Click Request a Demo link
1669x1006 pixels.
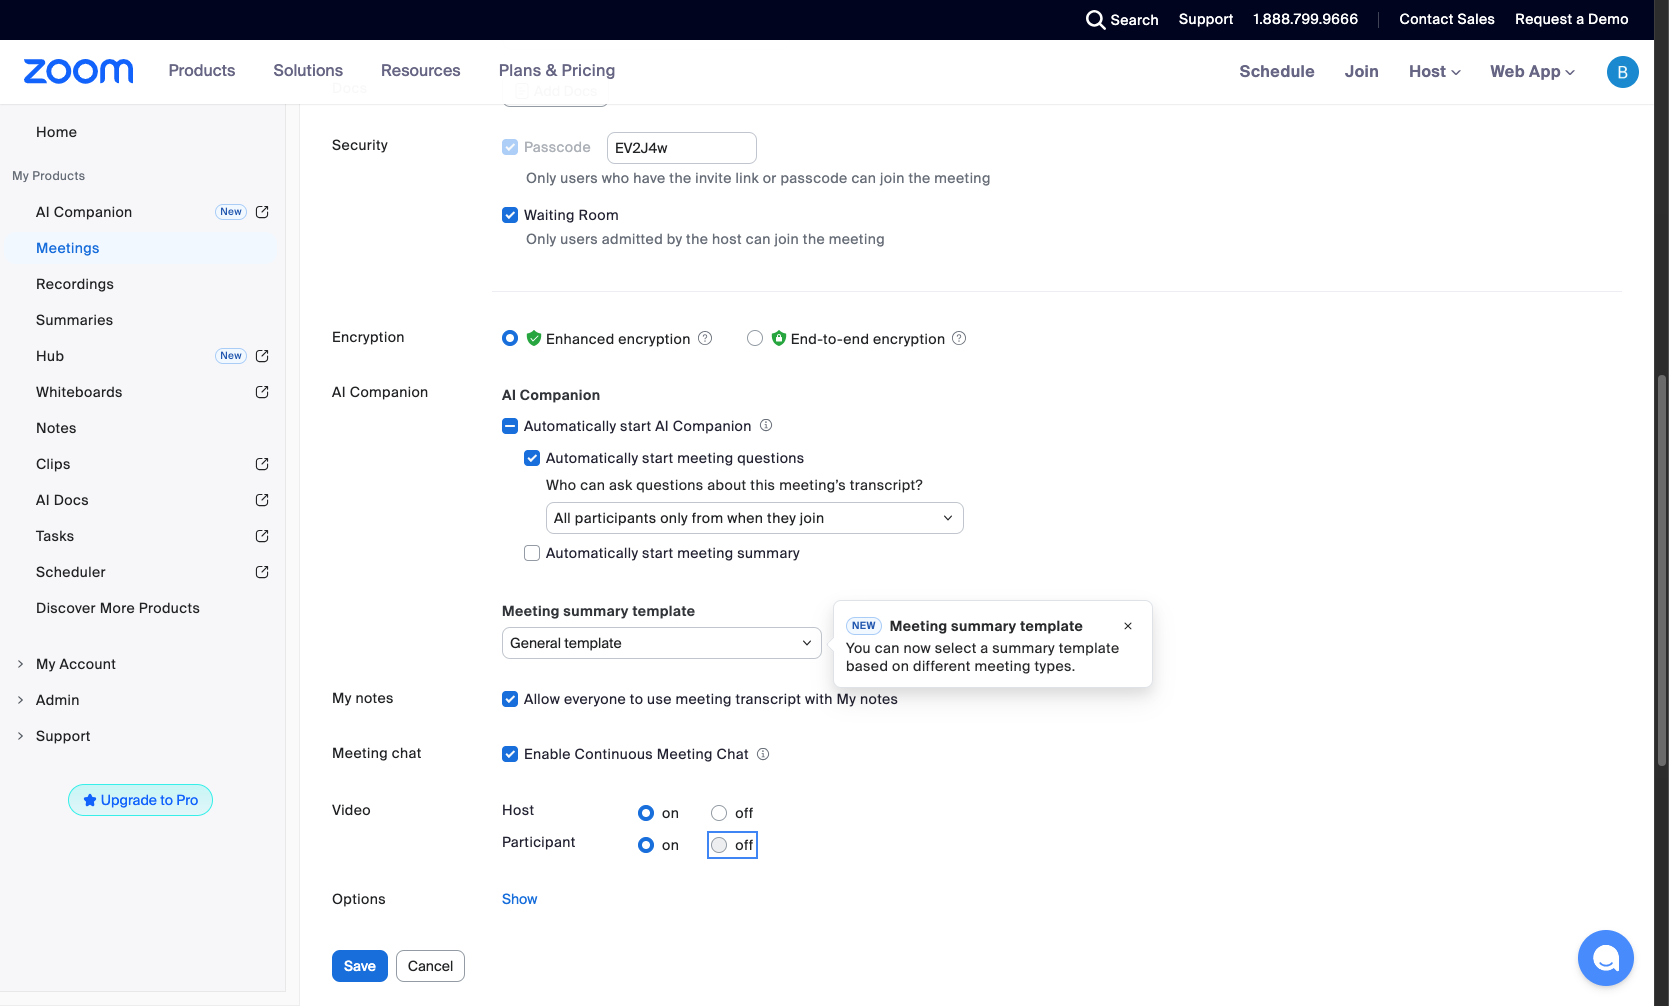point(1571,19)
